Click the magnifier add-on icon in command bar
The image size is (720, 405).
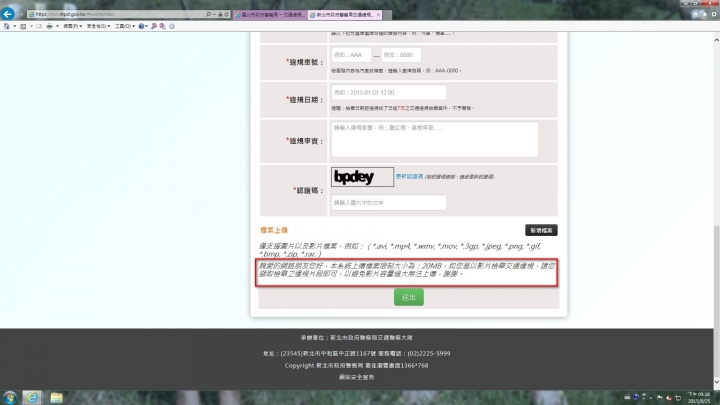pos(154,26)
